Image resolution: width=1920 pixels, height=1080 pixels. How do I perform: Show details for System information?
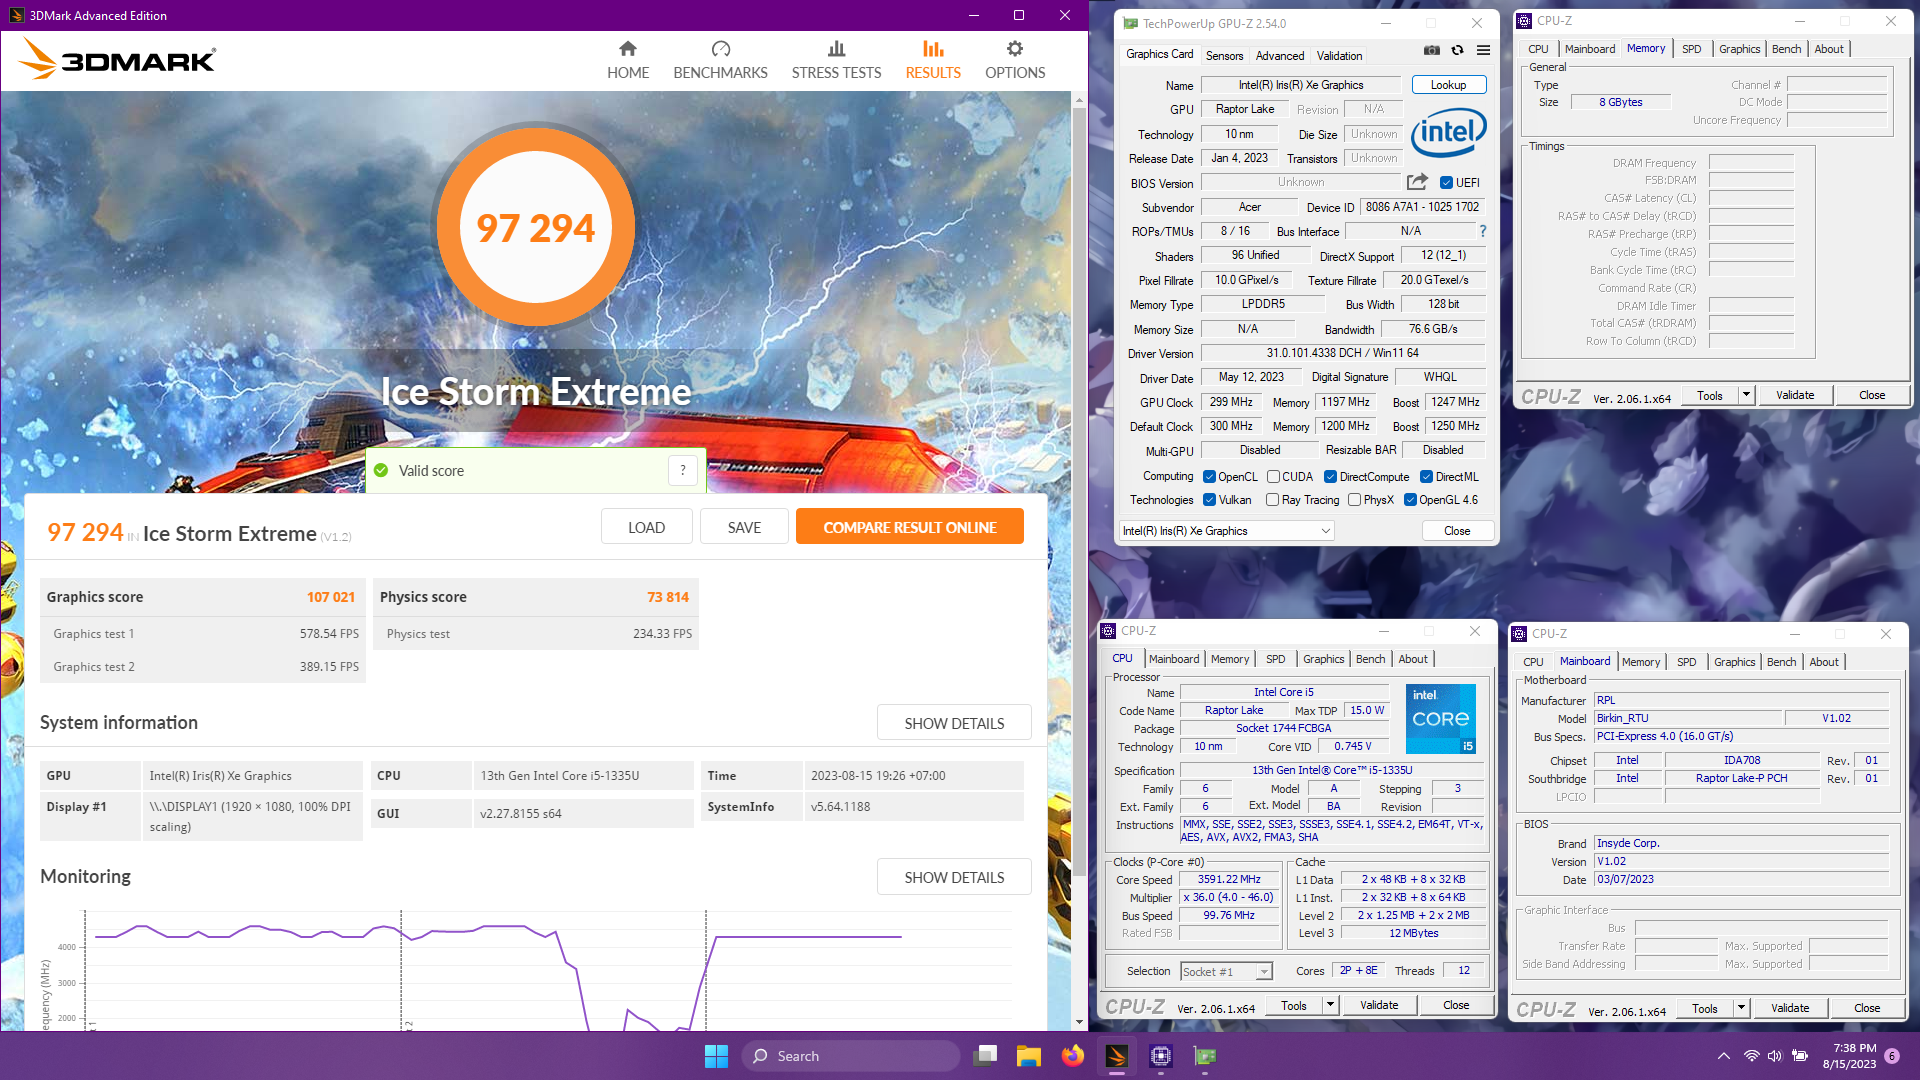pyautogui.click(x=954, y=723)
